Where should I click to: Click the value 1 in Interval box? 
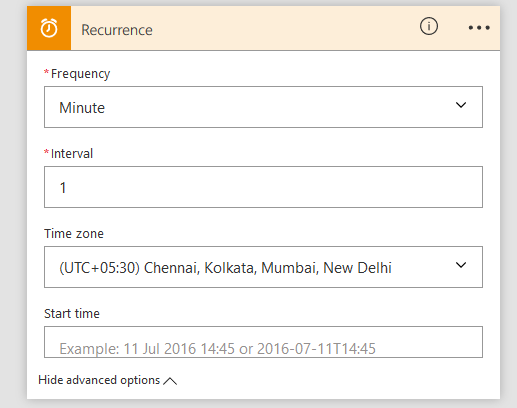(x=63, y=188)
